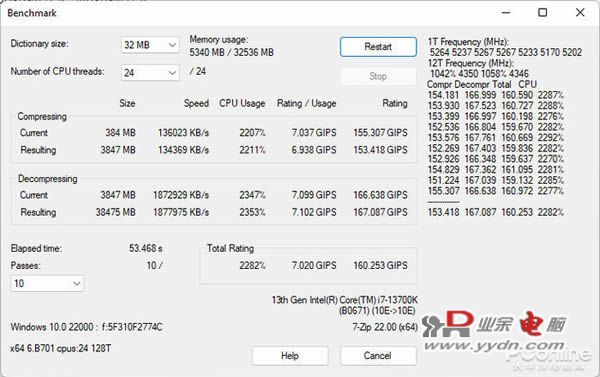This screenshot has width=600, height=377.
Task: Expand the Number of CPU threads dropdown
Action: pyautogui.click(x=150, y=73)
